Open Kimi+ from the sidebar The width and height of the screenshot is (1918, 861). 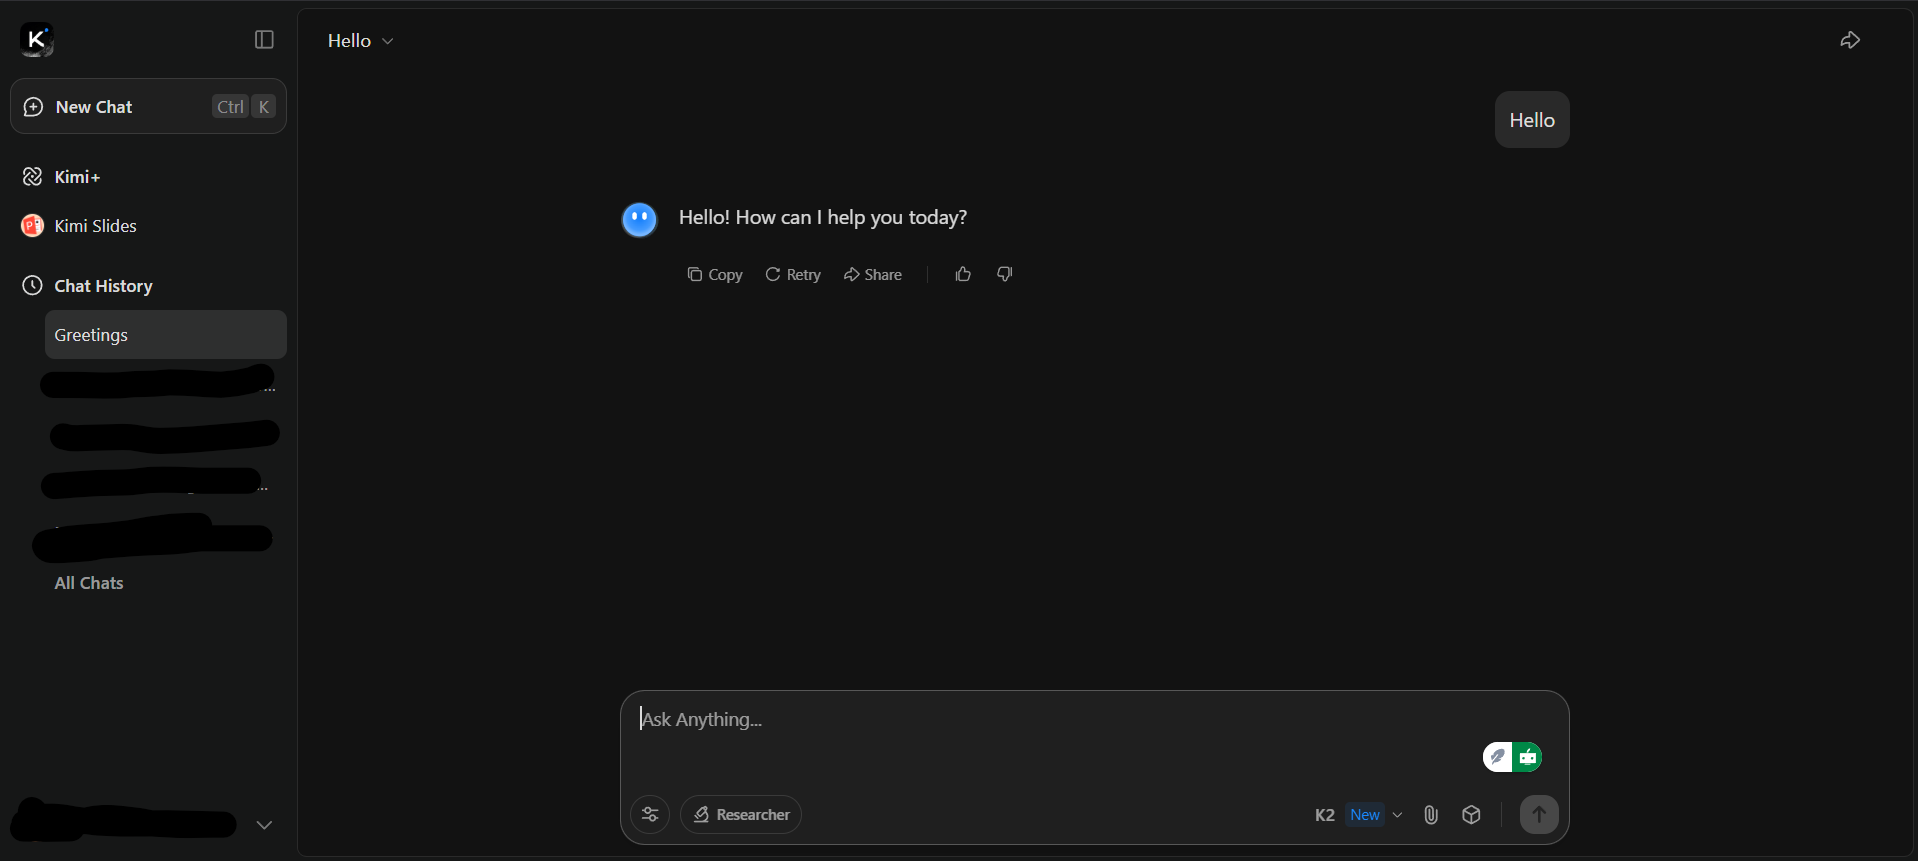point(77,177)
